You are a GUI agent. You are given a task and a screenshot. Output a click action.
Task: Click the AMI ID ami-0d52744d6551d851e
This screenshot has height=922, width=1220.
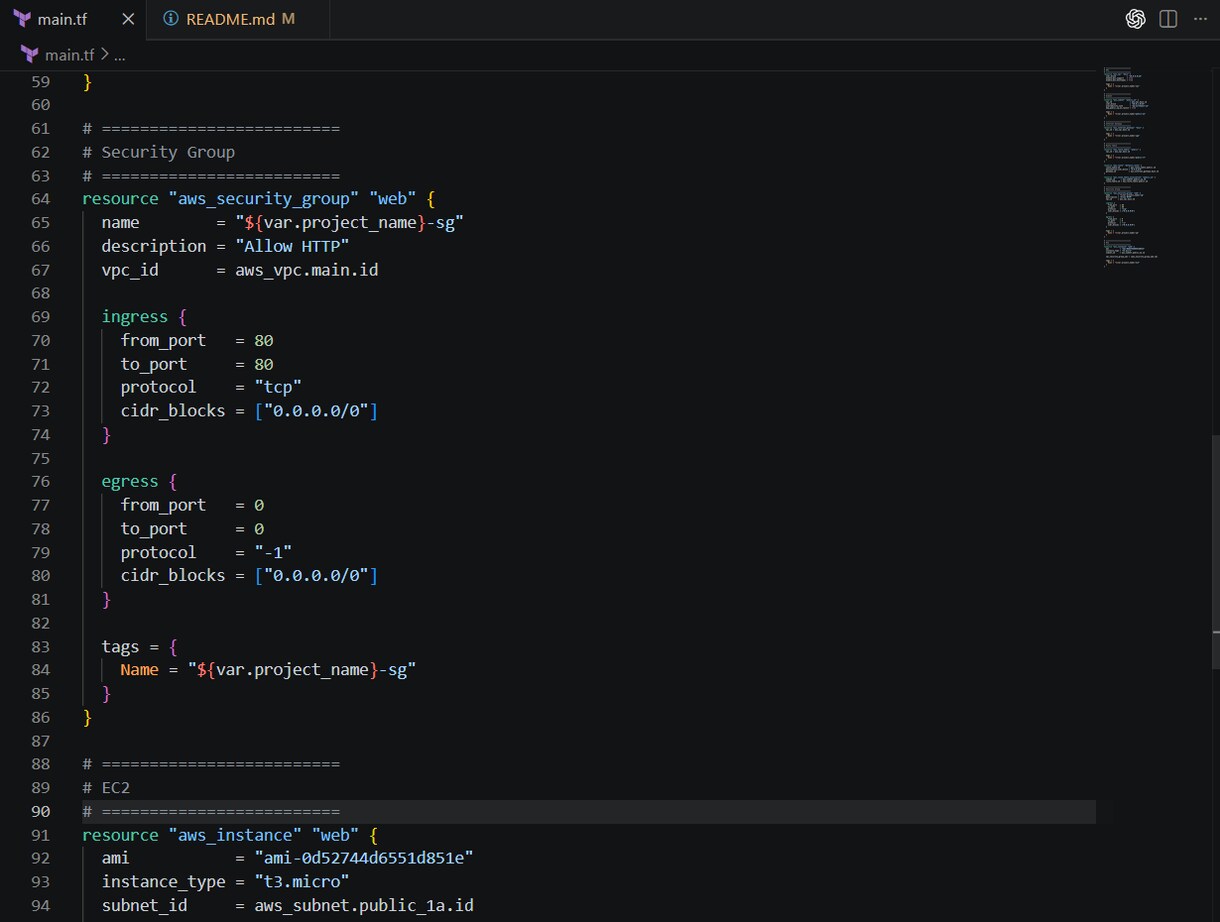click(364, 858)
